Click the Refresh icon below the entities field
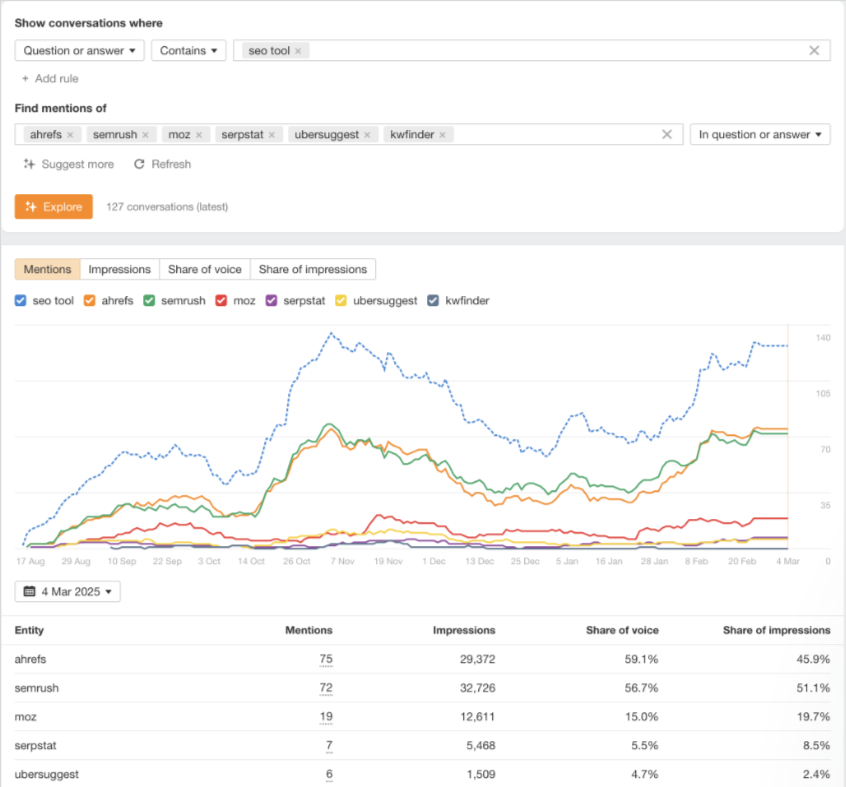 pos(139,165)
